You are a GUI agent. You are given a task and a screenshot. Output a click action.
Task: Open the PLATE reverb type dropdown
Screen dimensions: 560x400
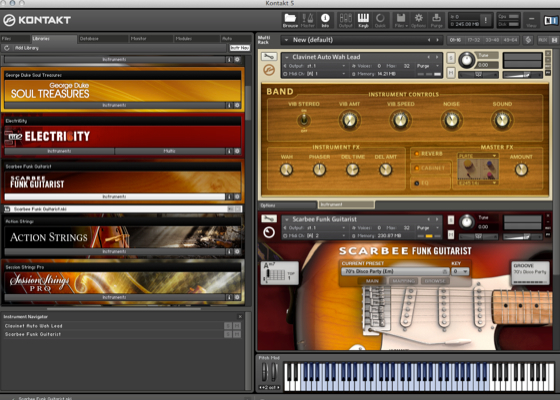pyautogui.click(x=478, y=156)
